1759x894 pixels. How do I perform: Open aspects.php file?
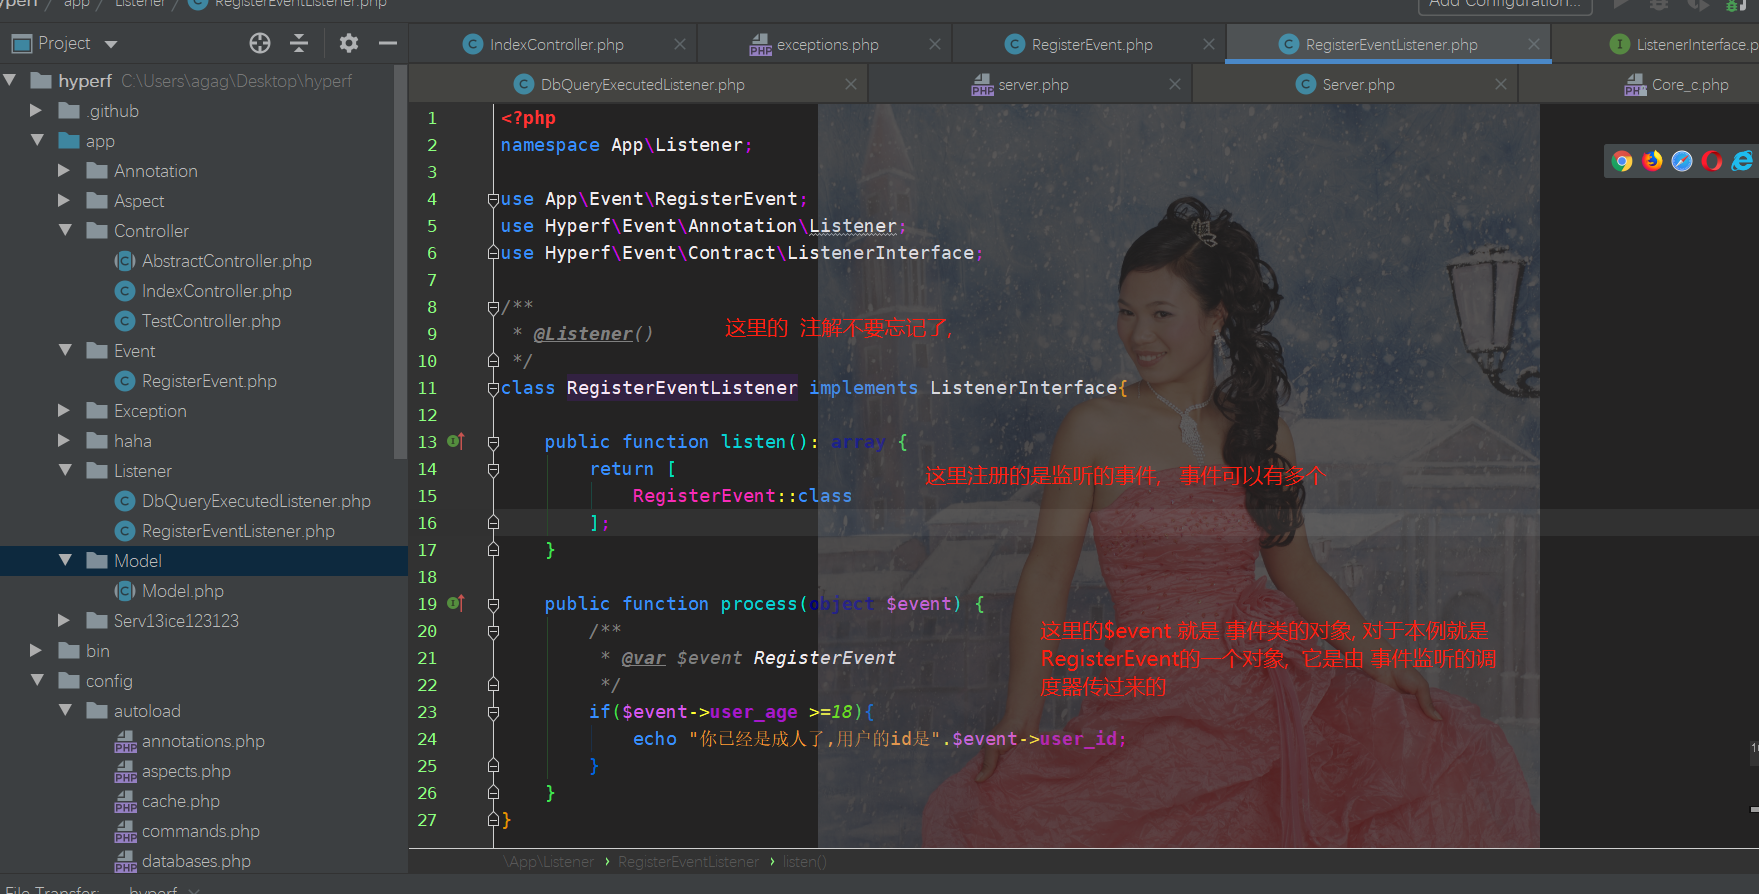click(x=186, y=771)
